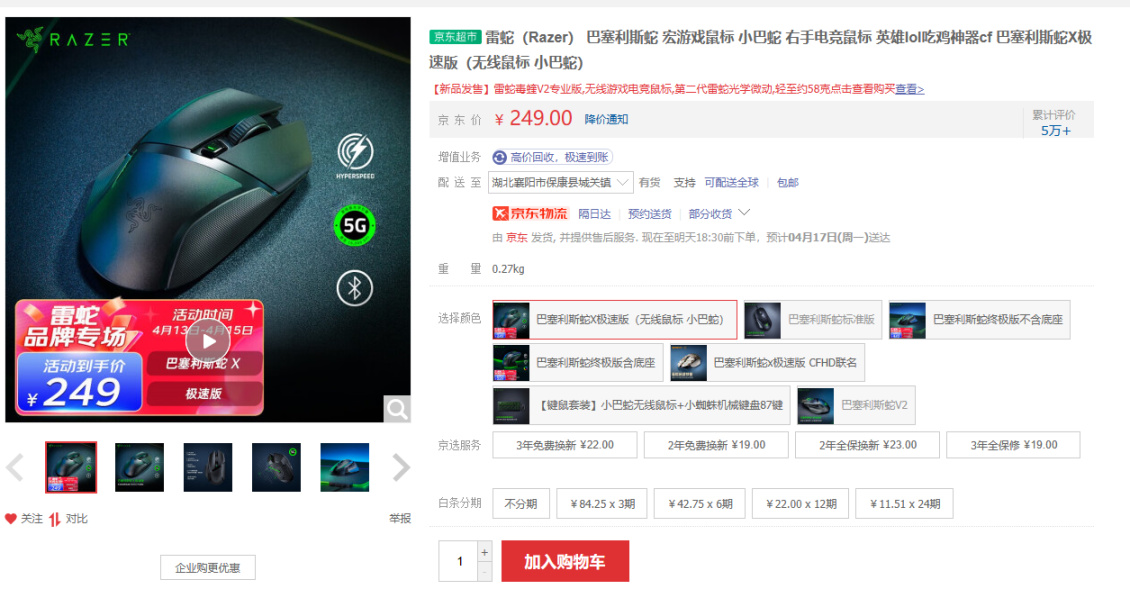Select ¥22.00 x 12期 installment

800,503
